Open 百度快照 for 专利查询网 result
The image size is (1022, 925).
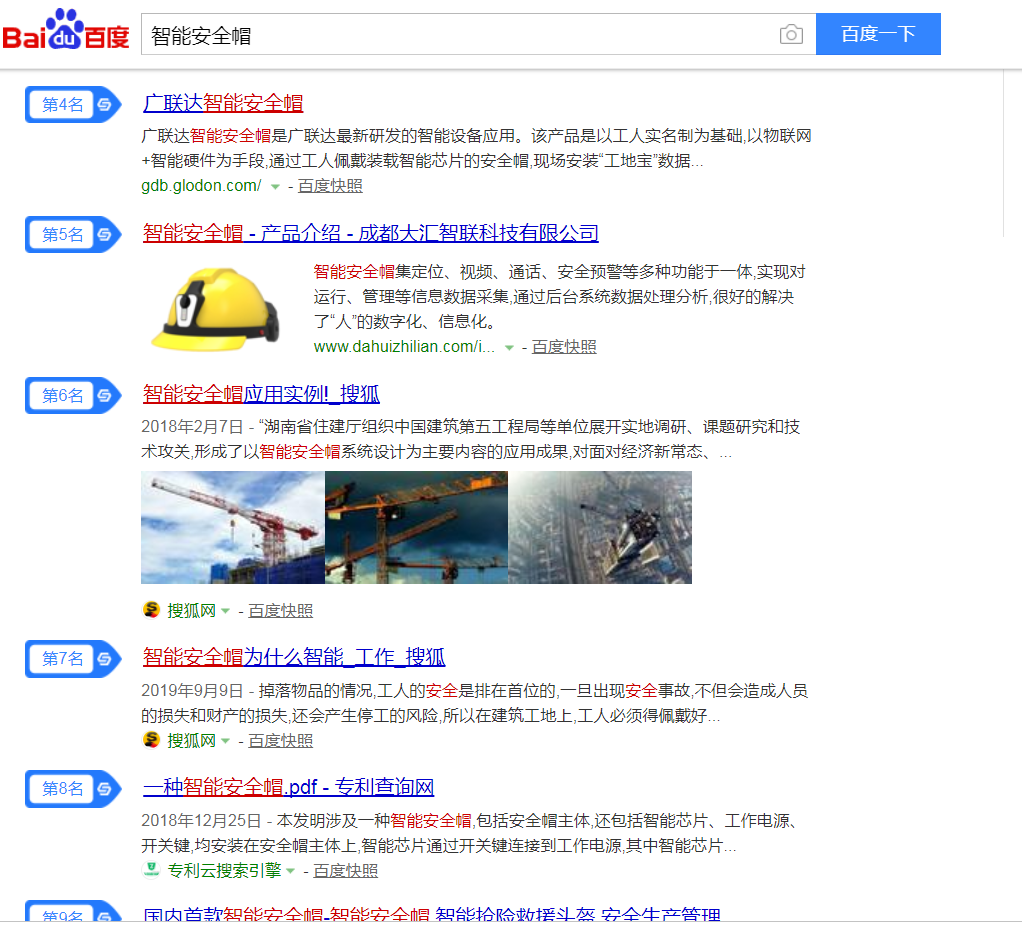pyautogui.click(x=345, y=871)
